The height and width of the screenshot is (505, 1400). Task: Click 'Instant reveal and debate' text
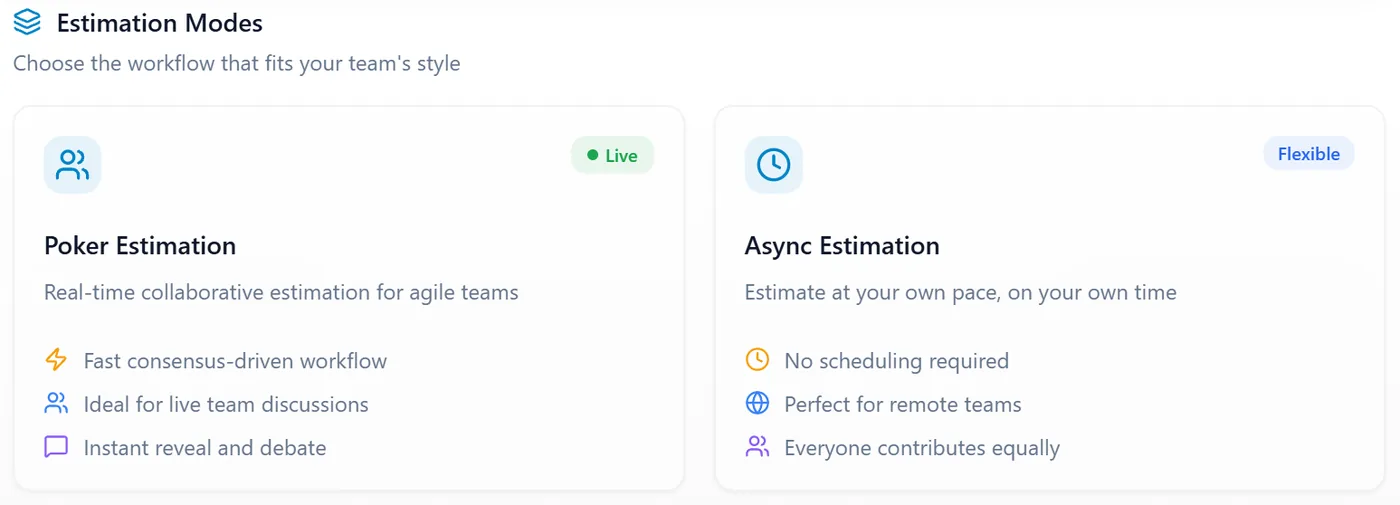tap(205, 448)
